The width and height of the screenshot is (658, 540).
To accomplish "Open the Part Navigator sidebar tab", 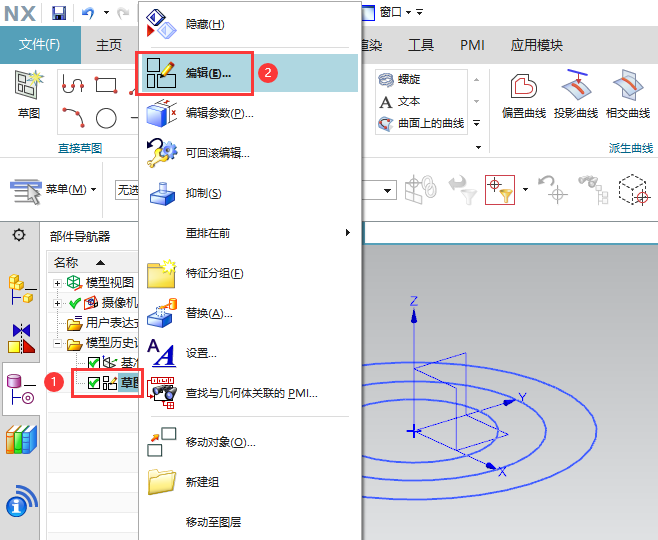I will 21,389.
